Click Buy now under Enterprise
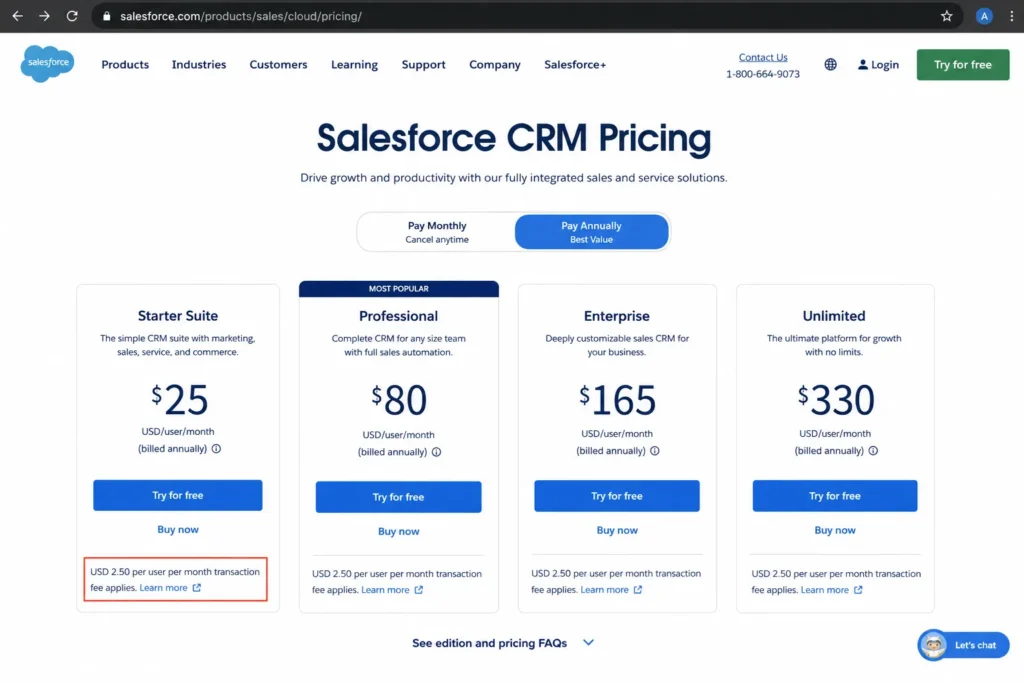This screenshot has height=683, width=1024. 617,530
